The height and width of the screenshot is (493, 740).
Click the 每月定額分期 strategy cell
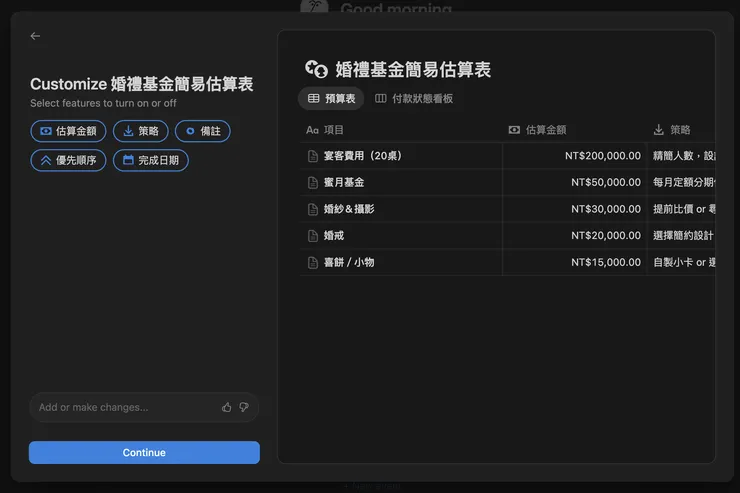tap(681, 182)
